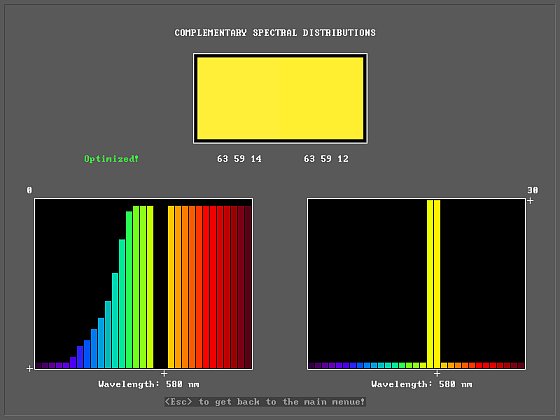This screenshot has height=420, width=560.
Task: Click the black gap in the left spectrum
Action: 160,287
